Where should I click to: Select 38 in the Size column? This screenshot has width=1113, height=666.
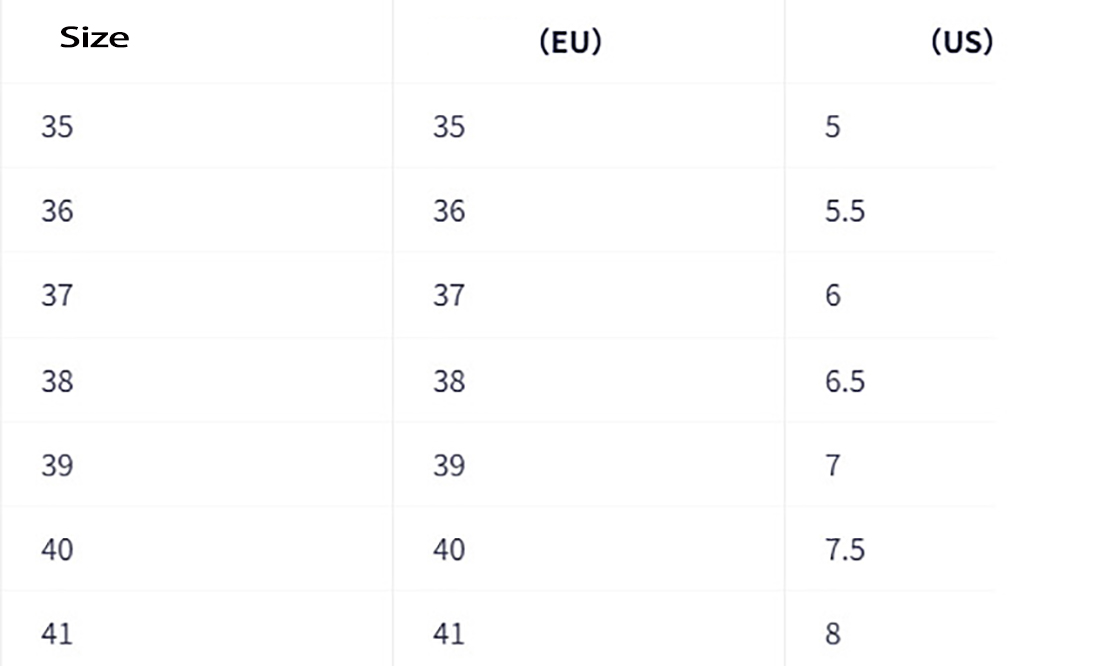pos(57,381)
